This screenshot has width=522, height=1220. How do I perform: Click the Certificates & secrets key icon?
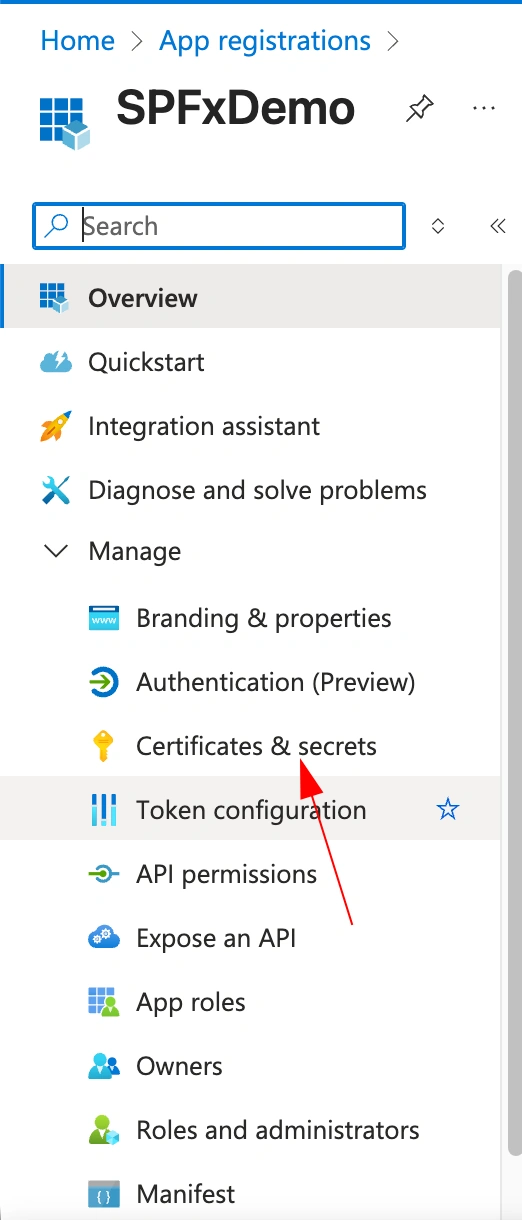click(x=104, y=746)
